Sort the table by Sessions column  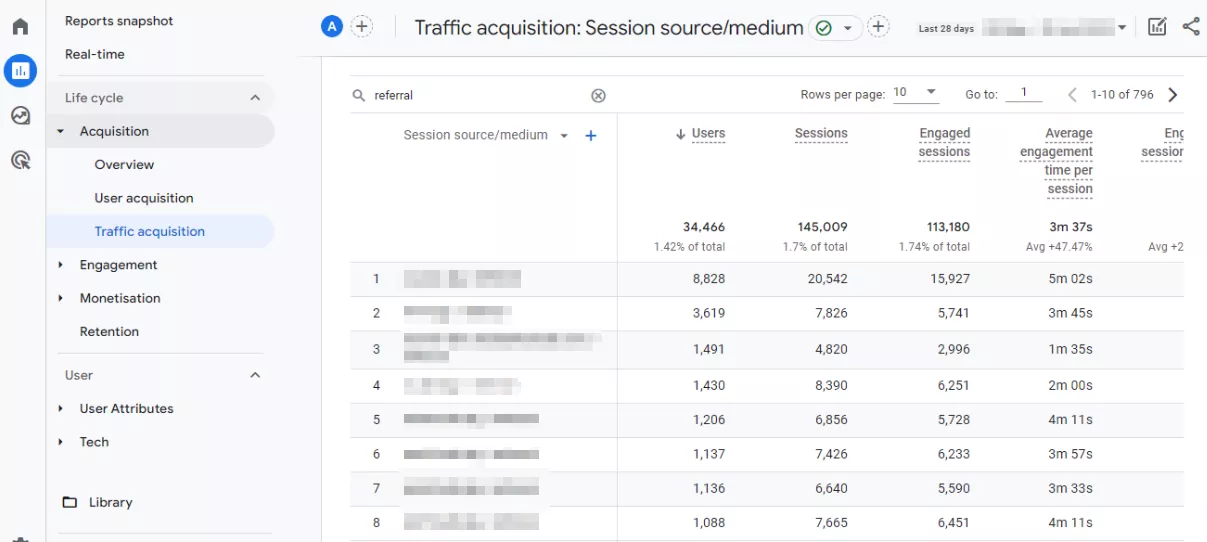click(x=821, y=134)
